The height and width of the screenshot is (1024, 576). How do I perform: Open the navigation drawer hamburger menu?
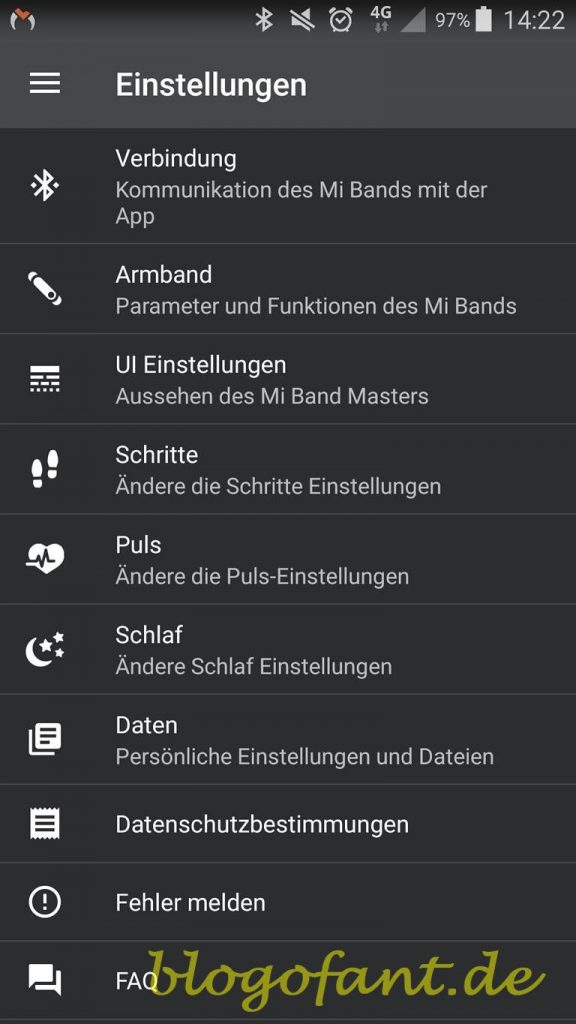click(44, 84)
